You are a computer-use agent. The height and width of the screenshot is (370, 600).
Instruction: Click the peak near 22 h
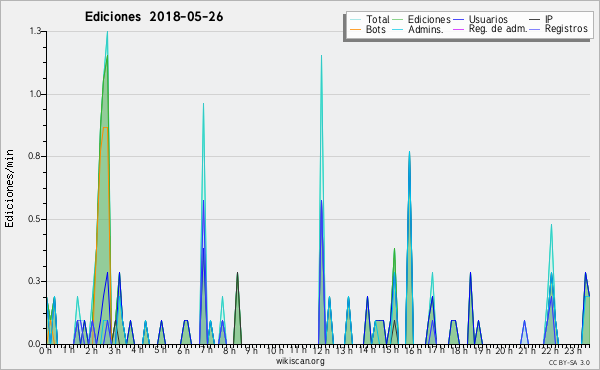[551, 225]
